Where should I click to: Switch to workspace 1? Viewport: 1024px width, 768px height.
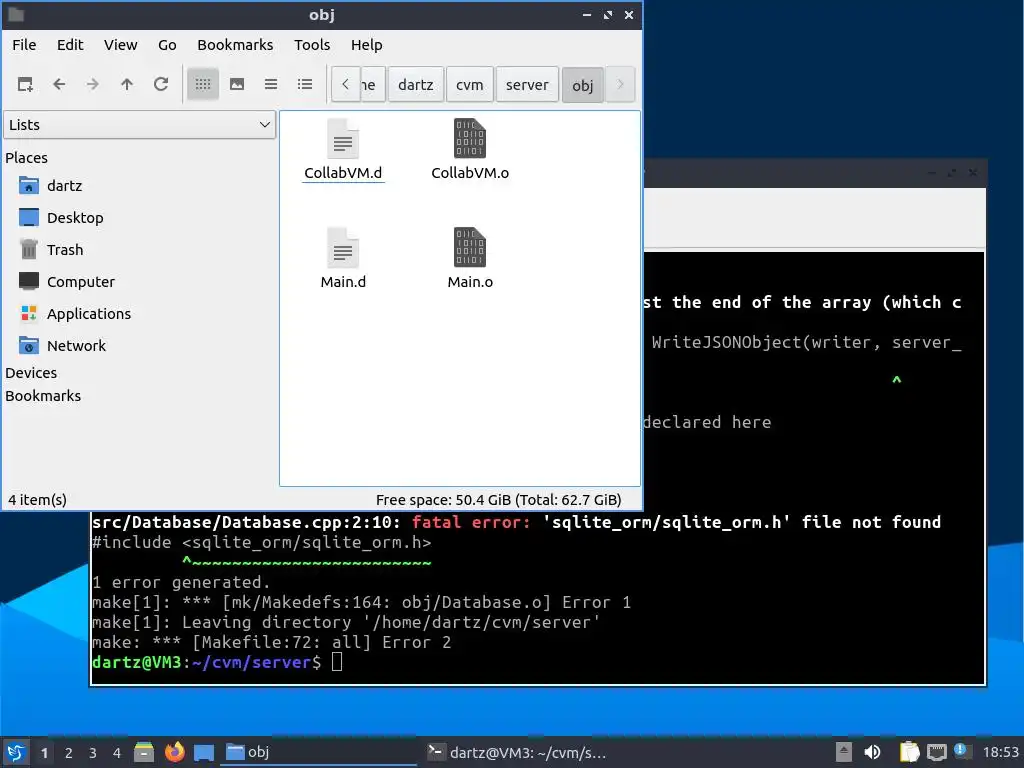click(x=44, y=753)
